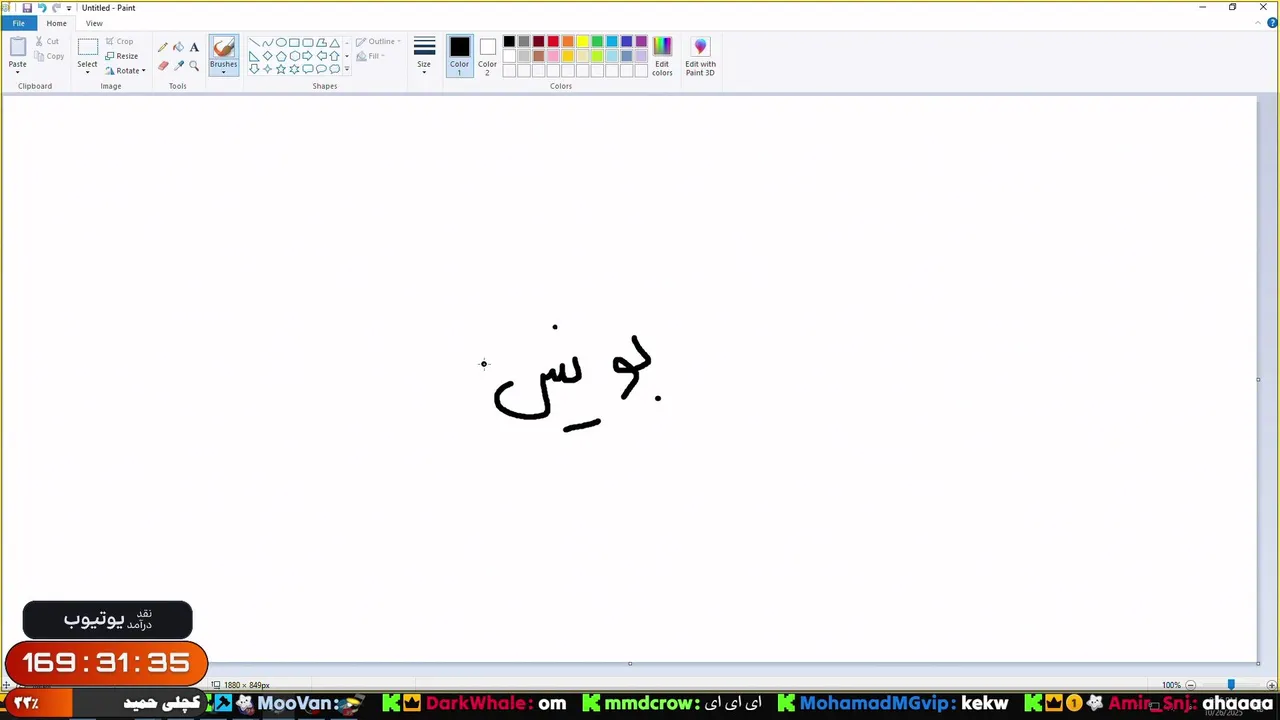1280x720 pixels.
Task: Open the Paste dropdown arrow
Action: pos(17,72)
